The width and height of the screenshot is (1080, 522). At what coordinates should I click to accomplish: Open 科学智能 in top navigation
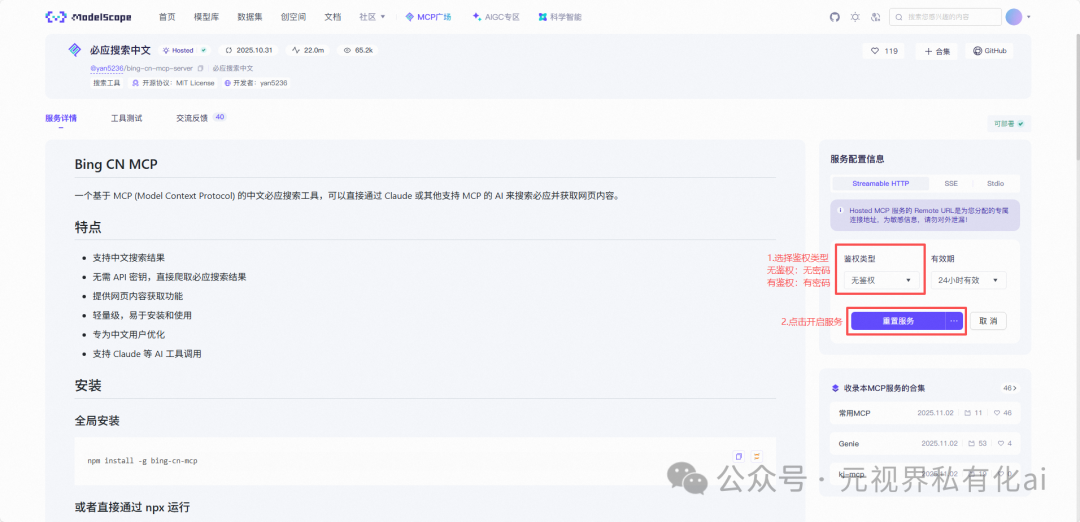pyautogui.click(x=560, y=17)
